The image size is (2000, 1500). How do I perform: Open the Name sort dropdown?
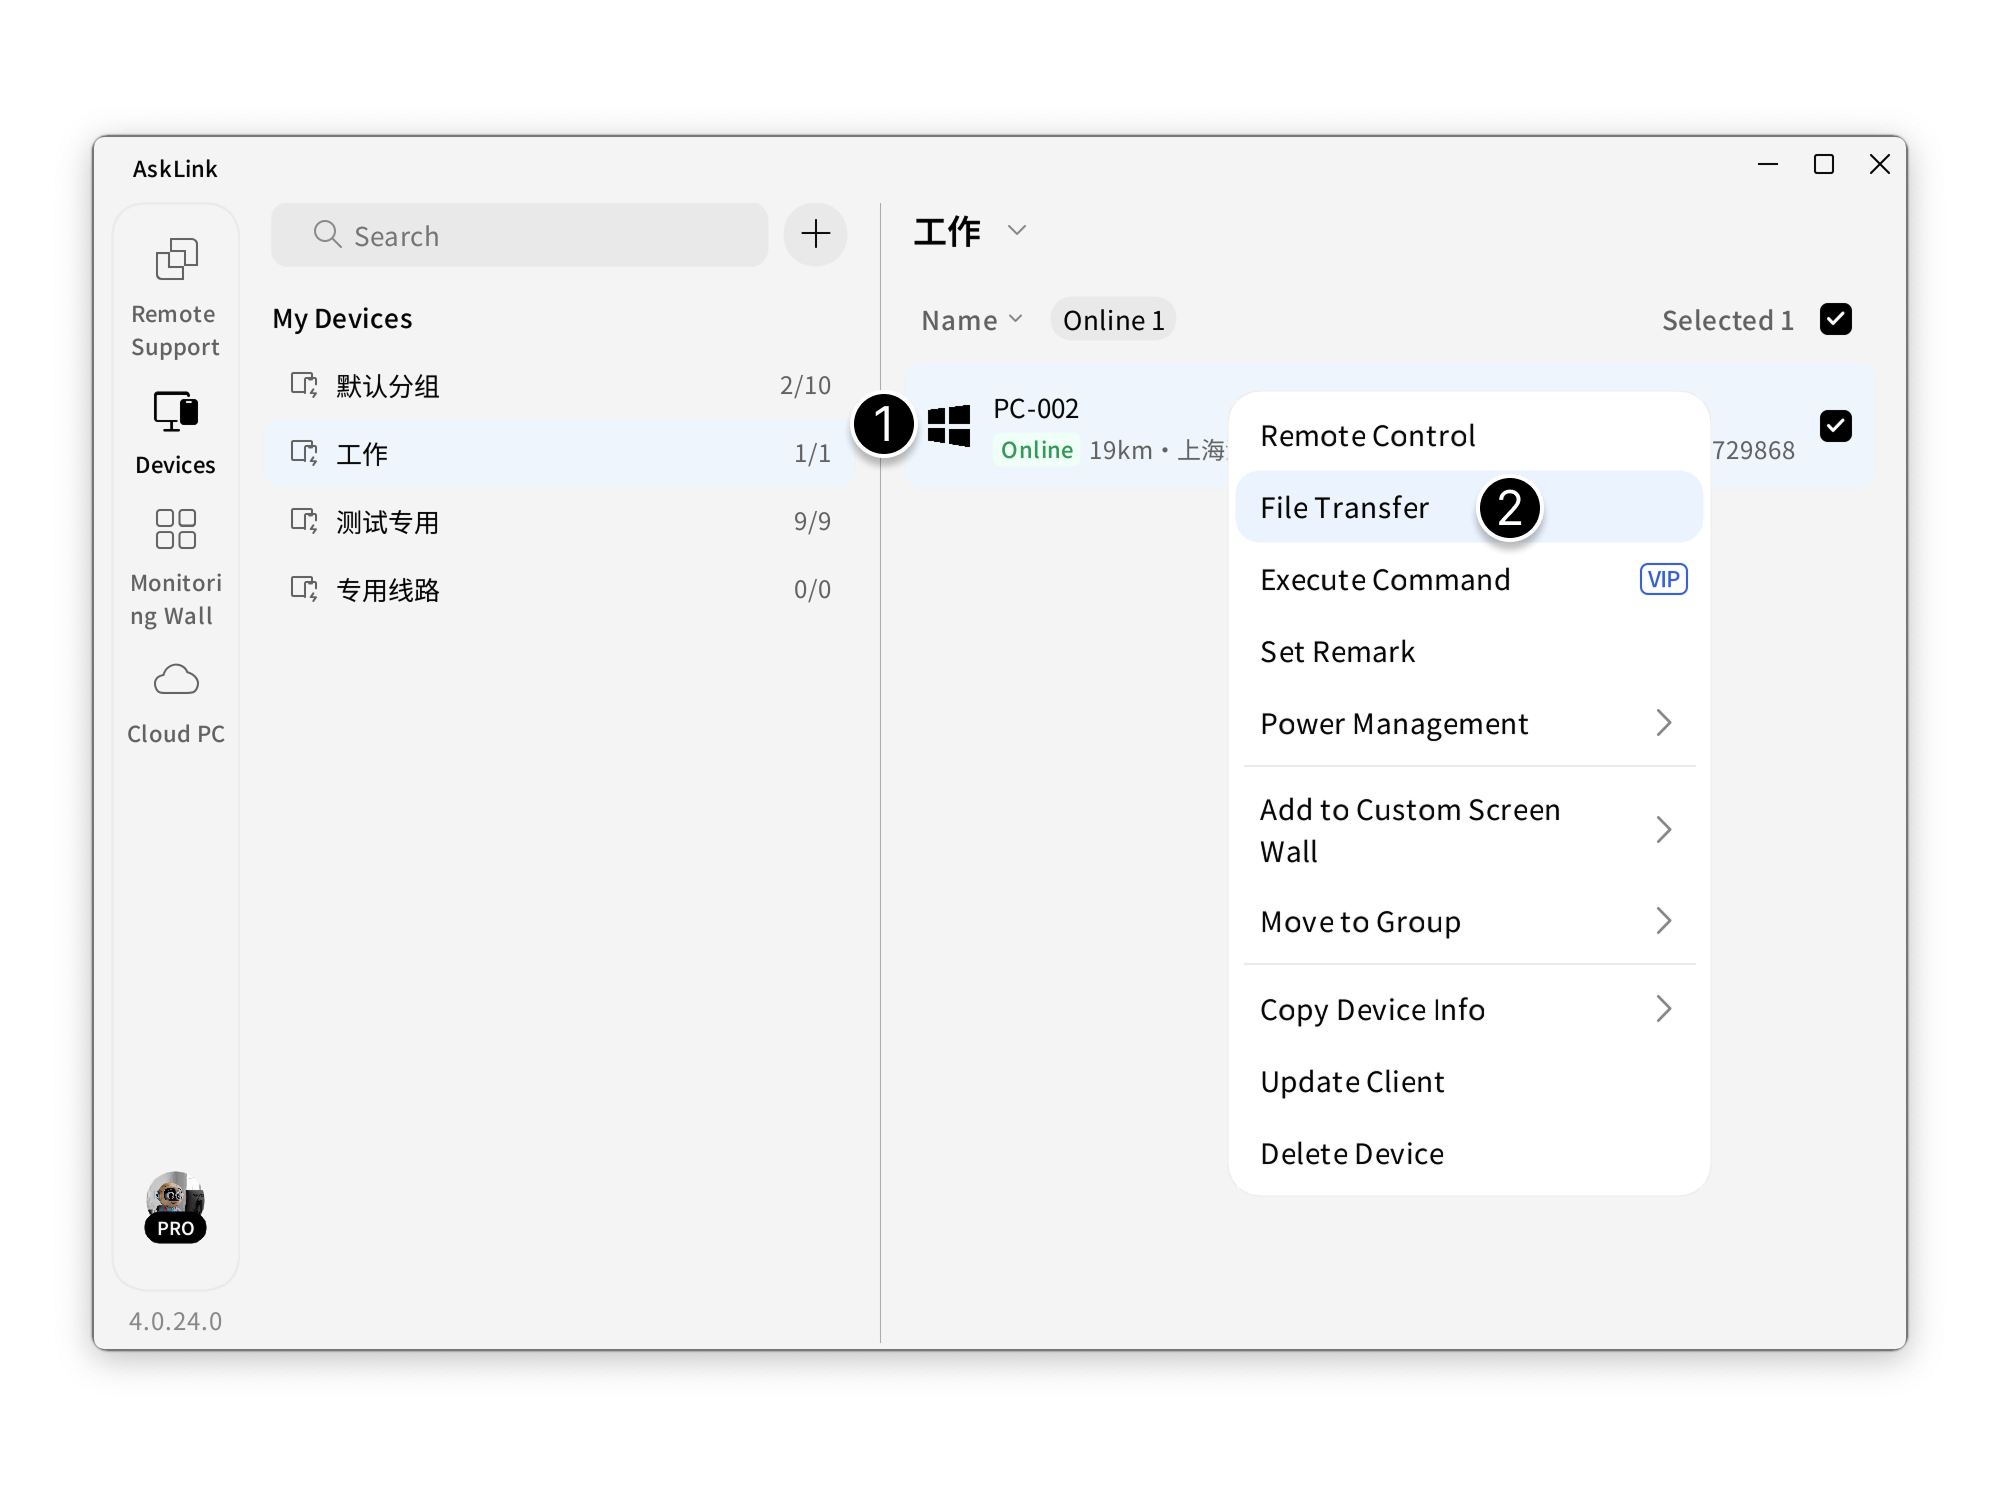[971, 320]
